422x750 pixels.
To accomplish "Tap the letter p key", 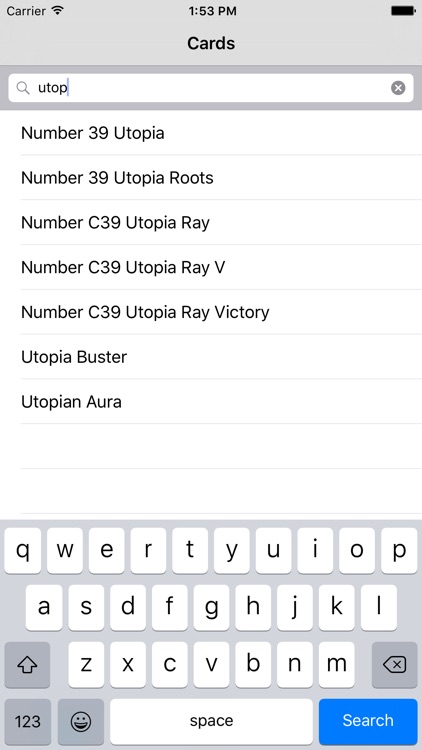I will click(399, 551).
